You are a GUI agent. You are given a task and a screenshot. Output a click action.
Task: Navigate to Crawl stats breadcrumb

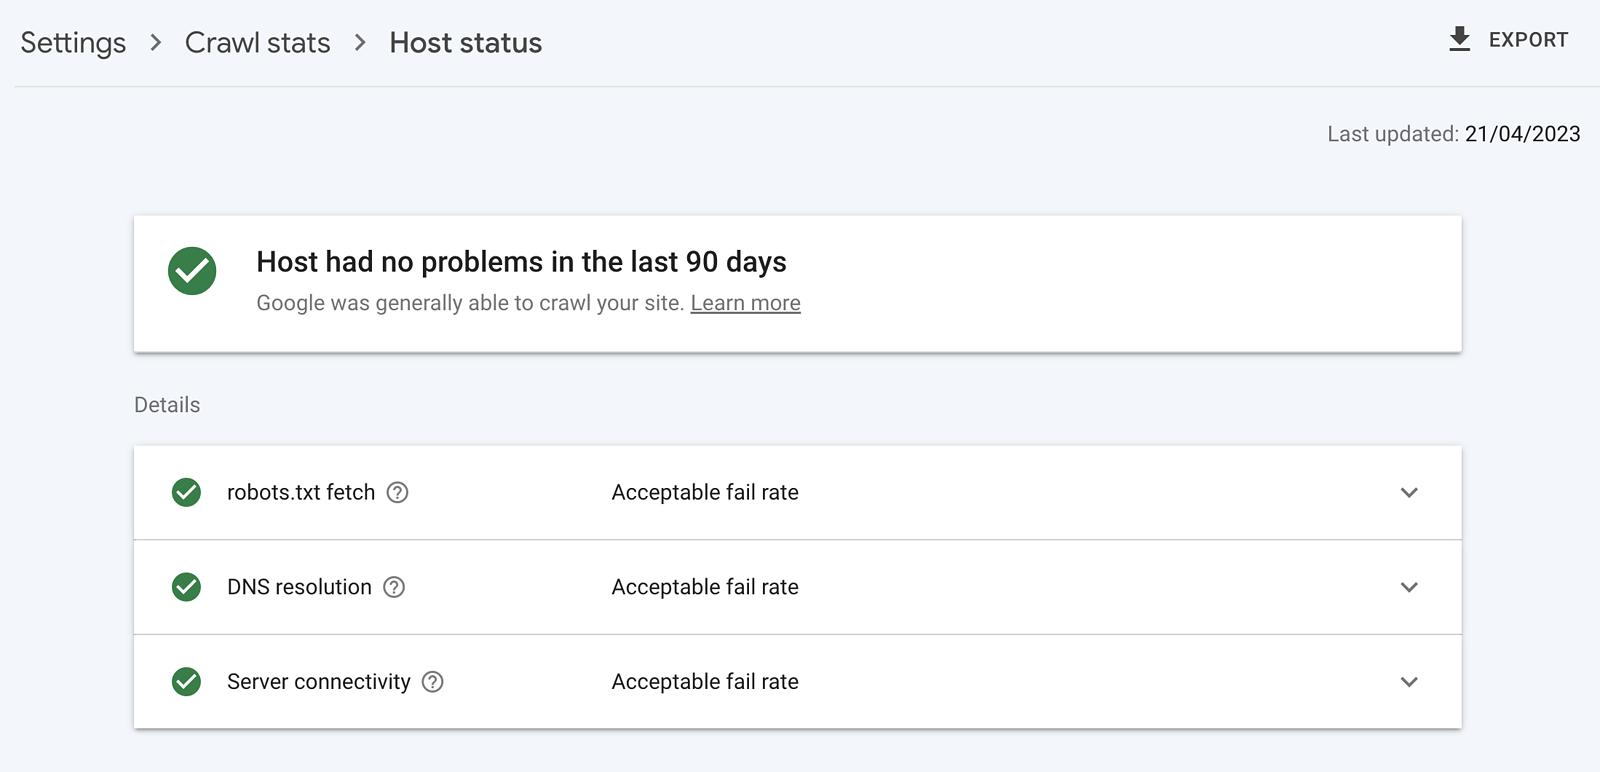[257, 43]
